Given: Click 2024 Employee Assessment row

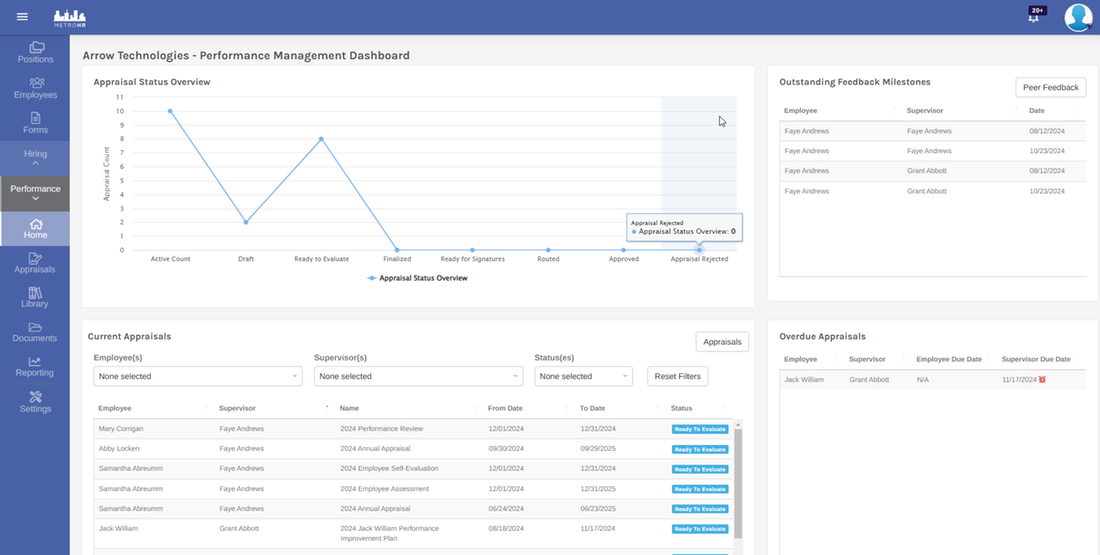Looking at the screenshot, I should pyautogui.click(x=413, y=488).
